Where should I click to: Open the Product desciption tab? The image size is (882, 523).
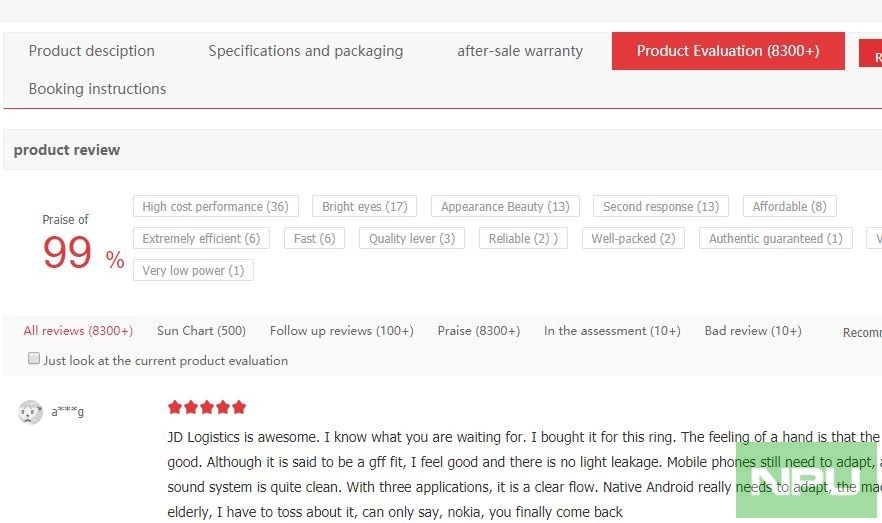pyautogui.click(x=92, y=51)
